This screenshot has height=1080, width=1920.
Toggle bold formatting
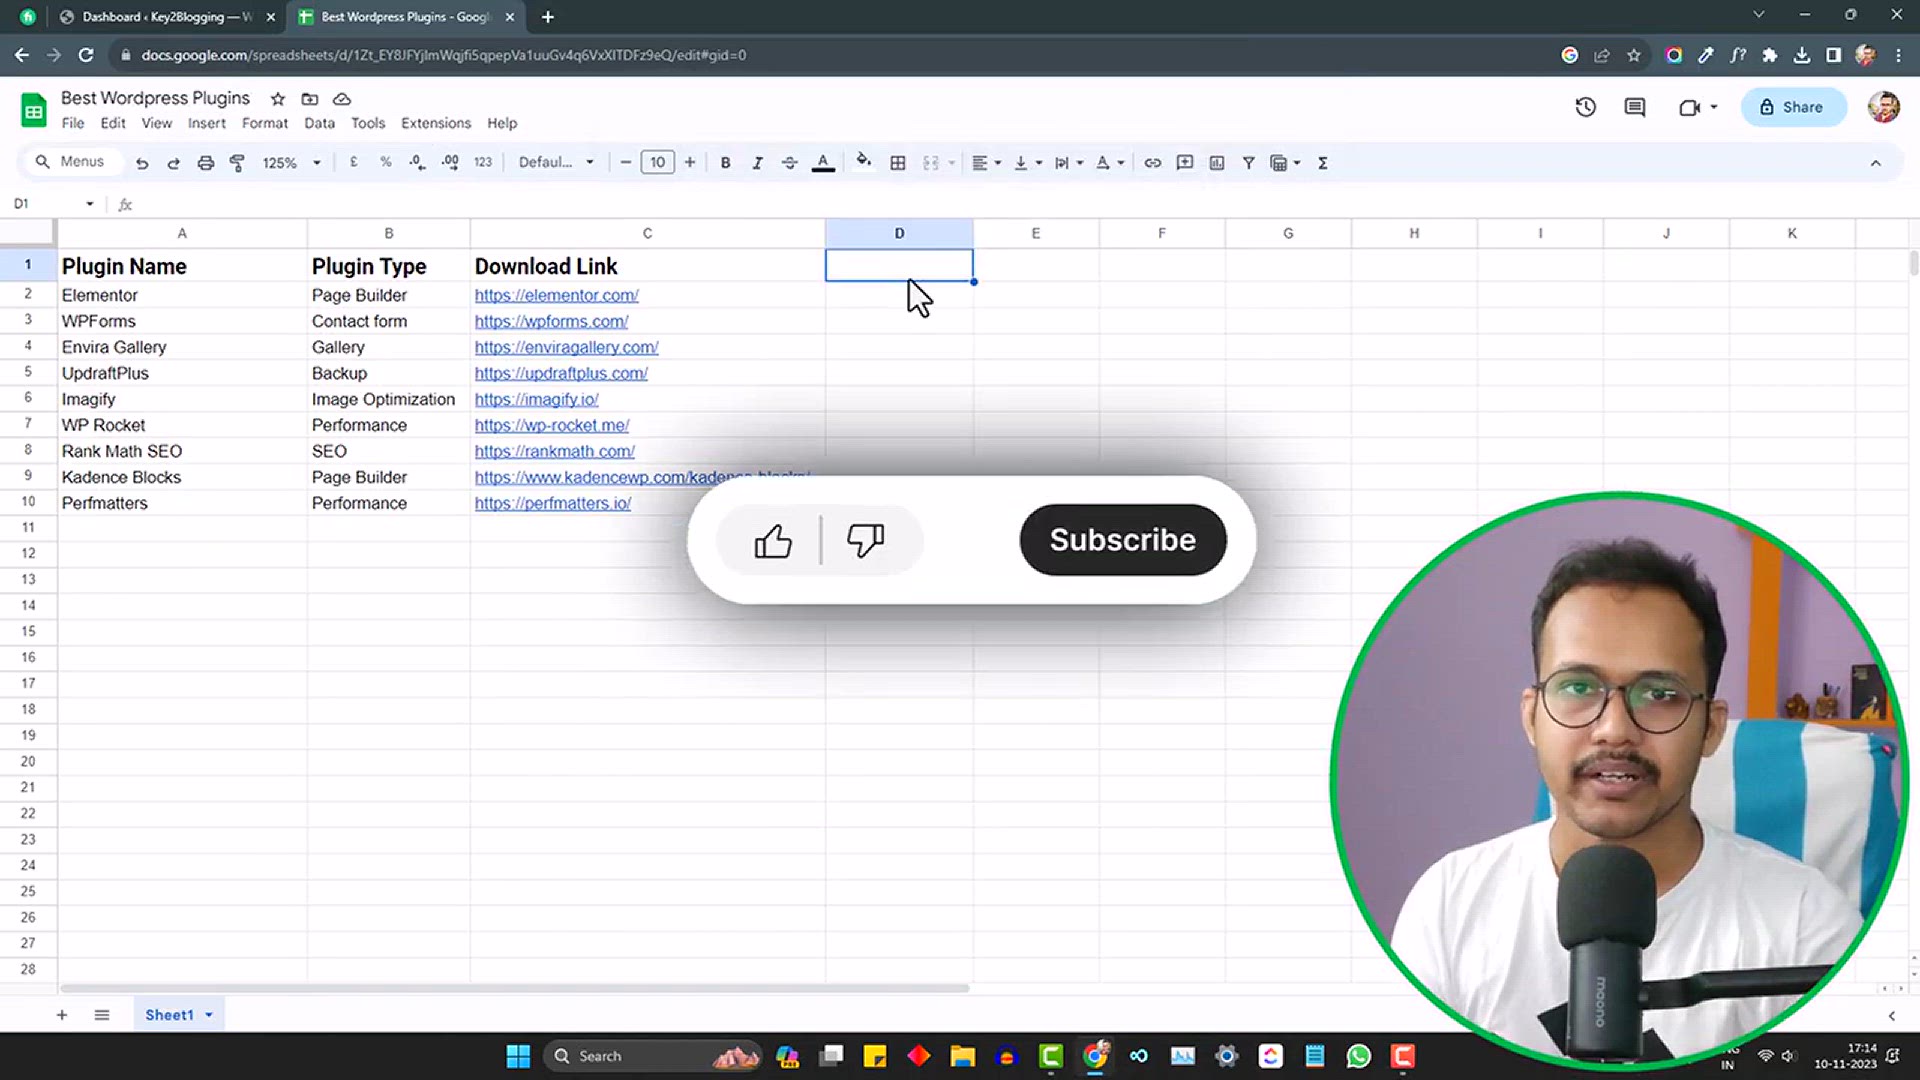pos(725,163)
